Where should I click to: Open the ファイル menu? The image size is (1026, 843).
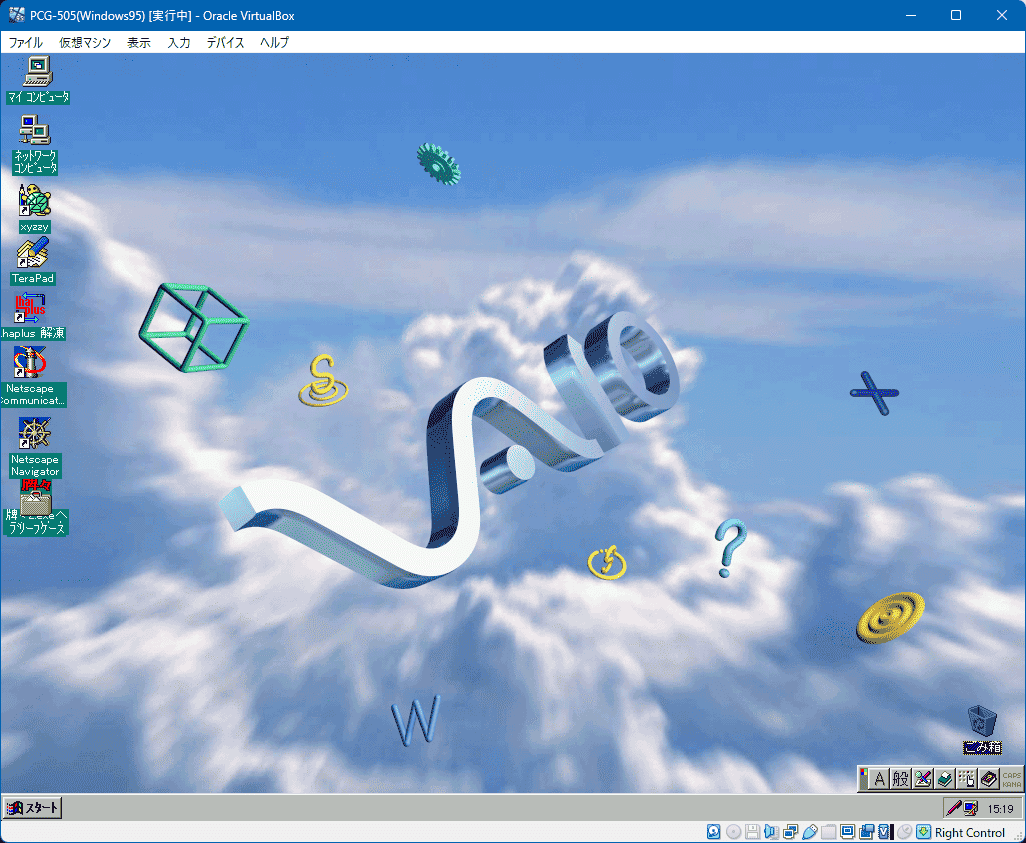tap(26, 43)
